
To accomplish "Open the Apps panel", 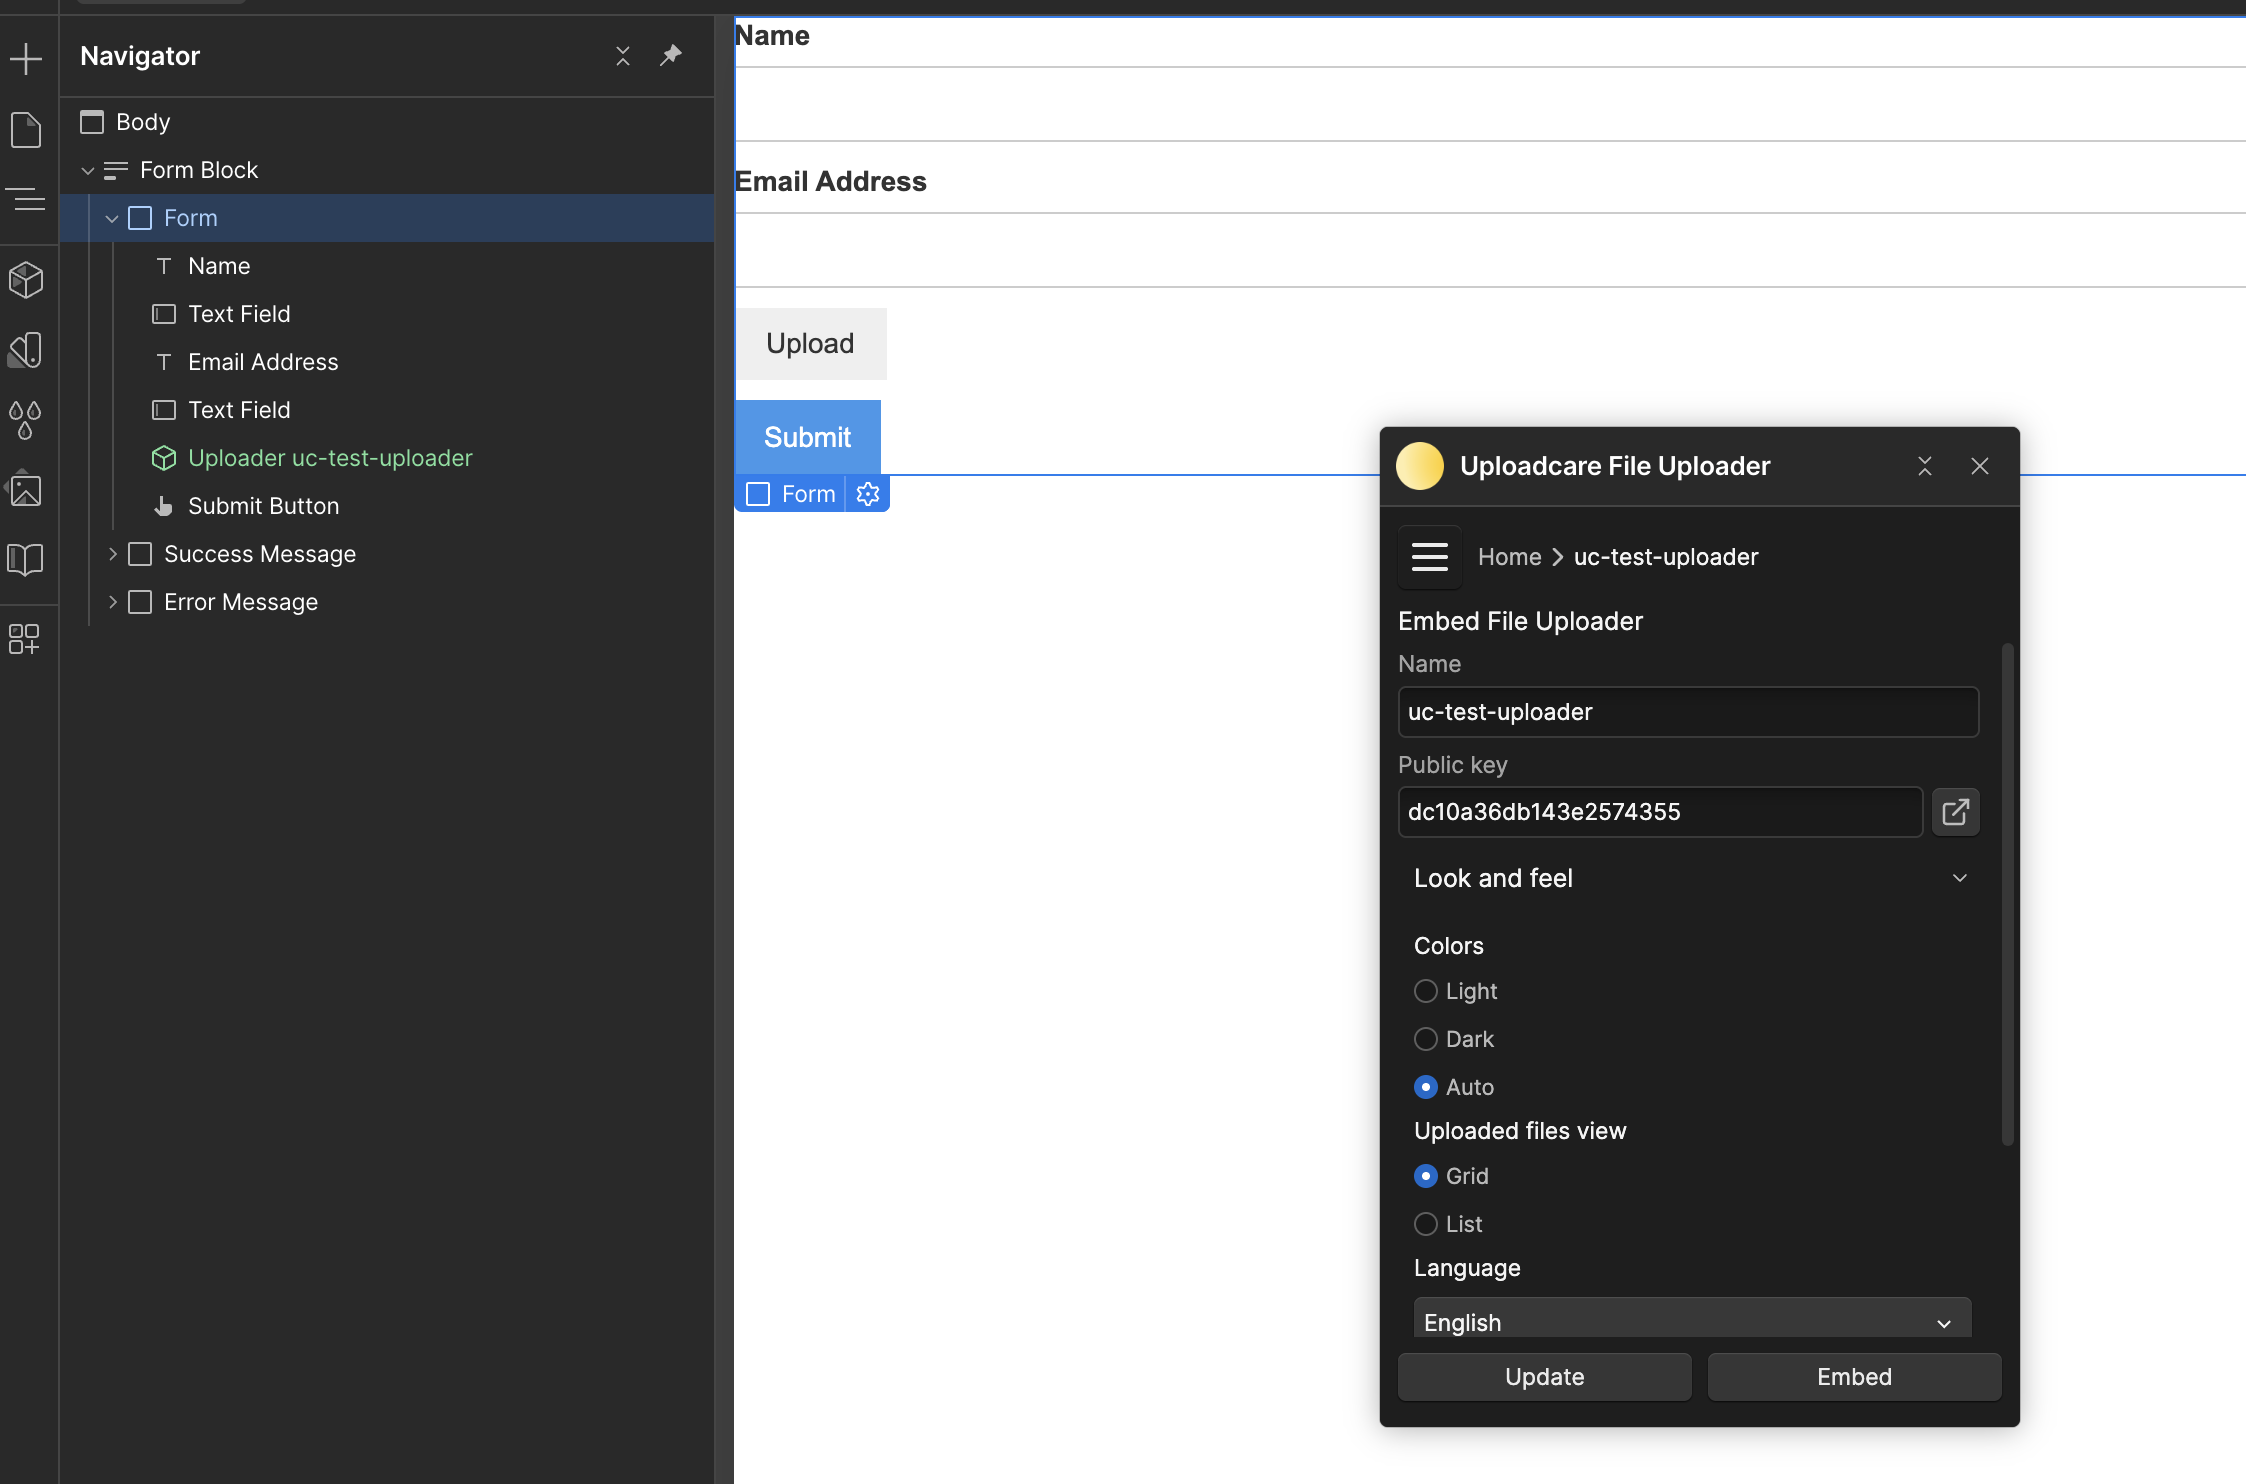I will [26, 639].
